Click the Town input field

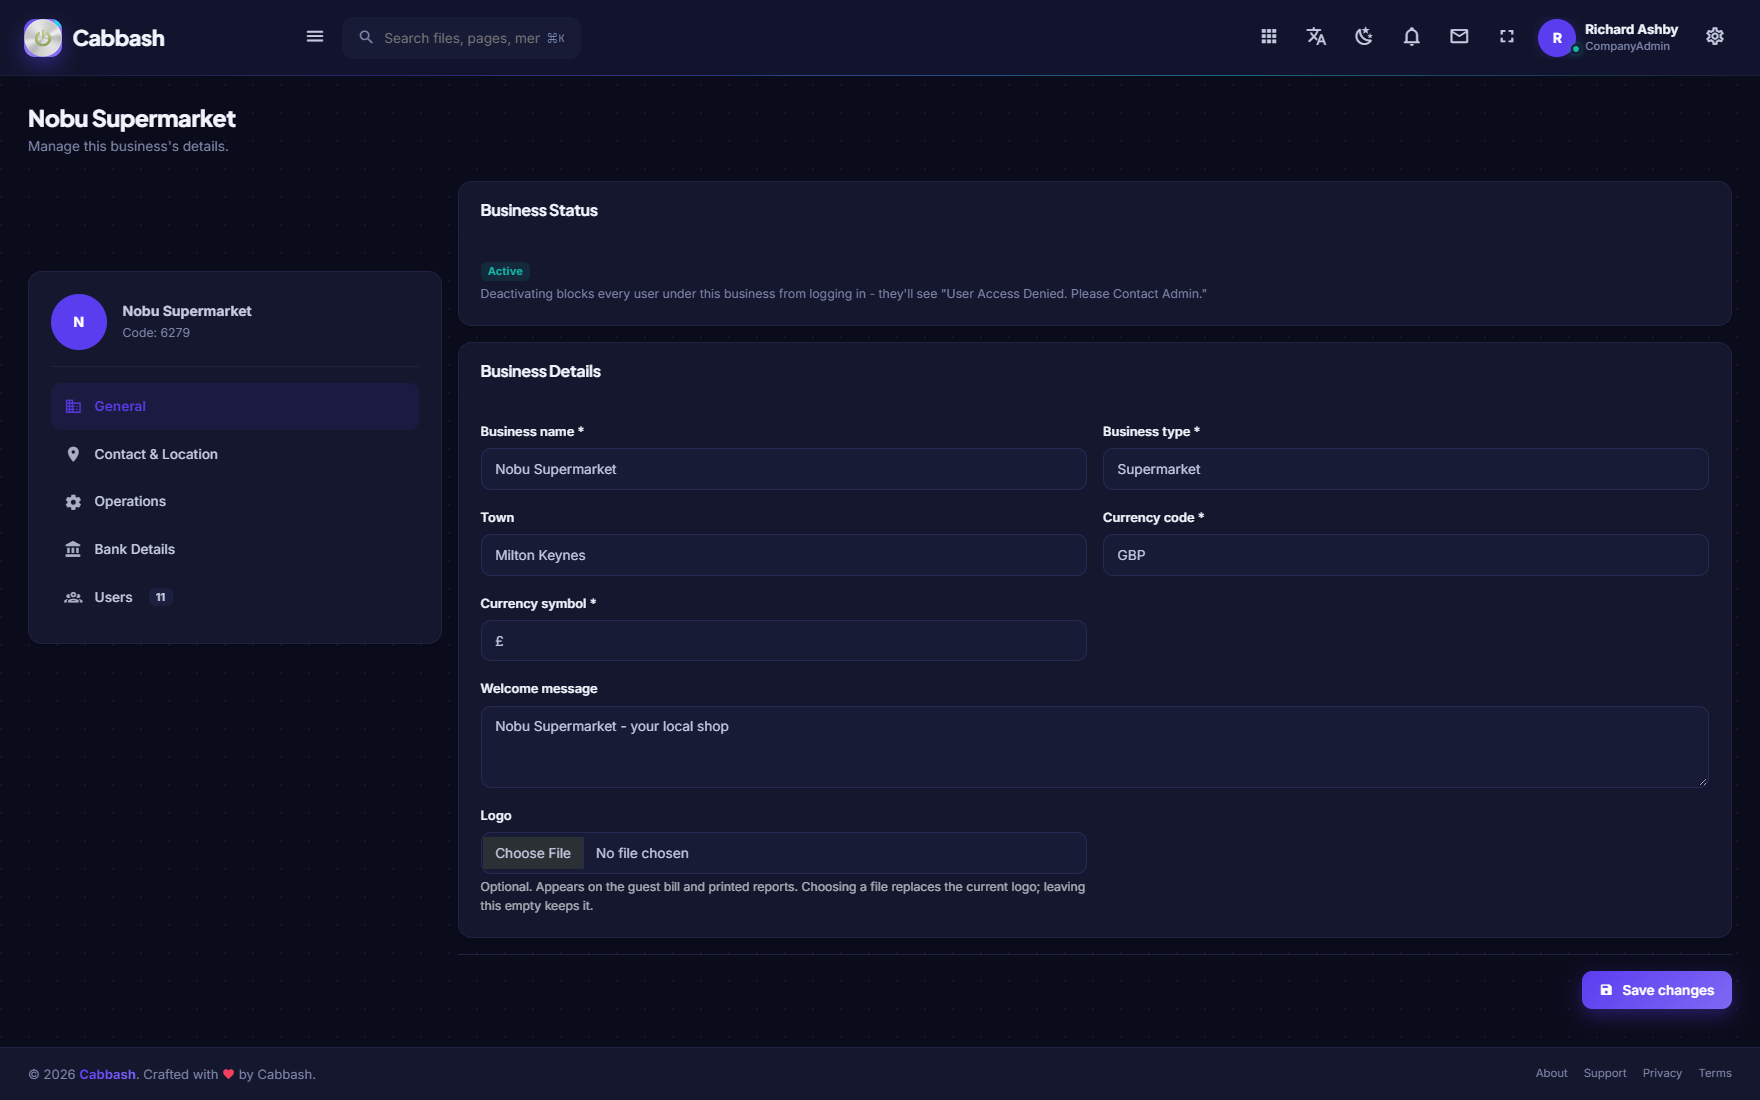click(x=783, y=555)
